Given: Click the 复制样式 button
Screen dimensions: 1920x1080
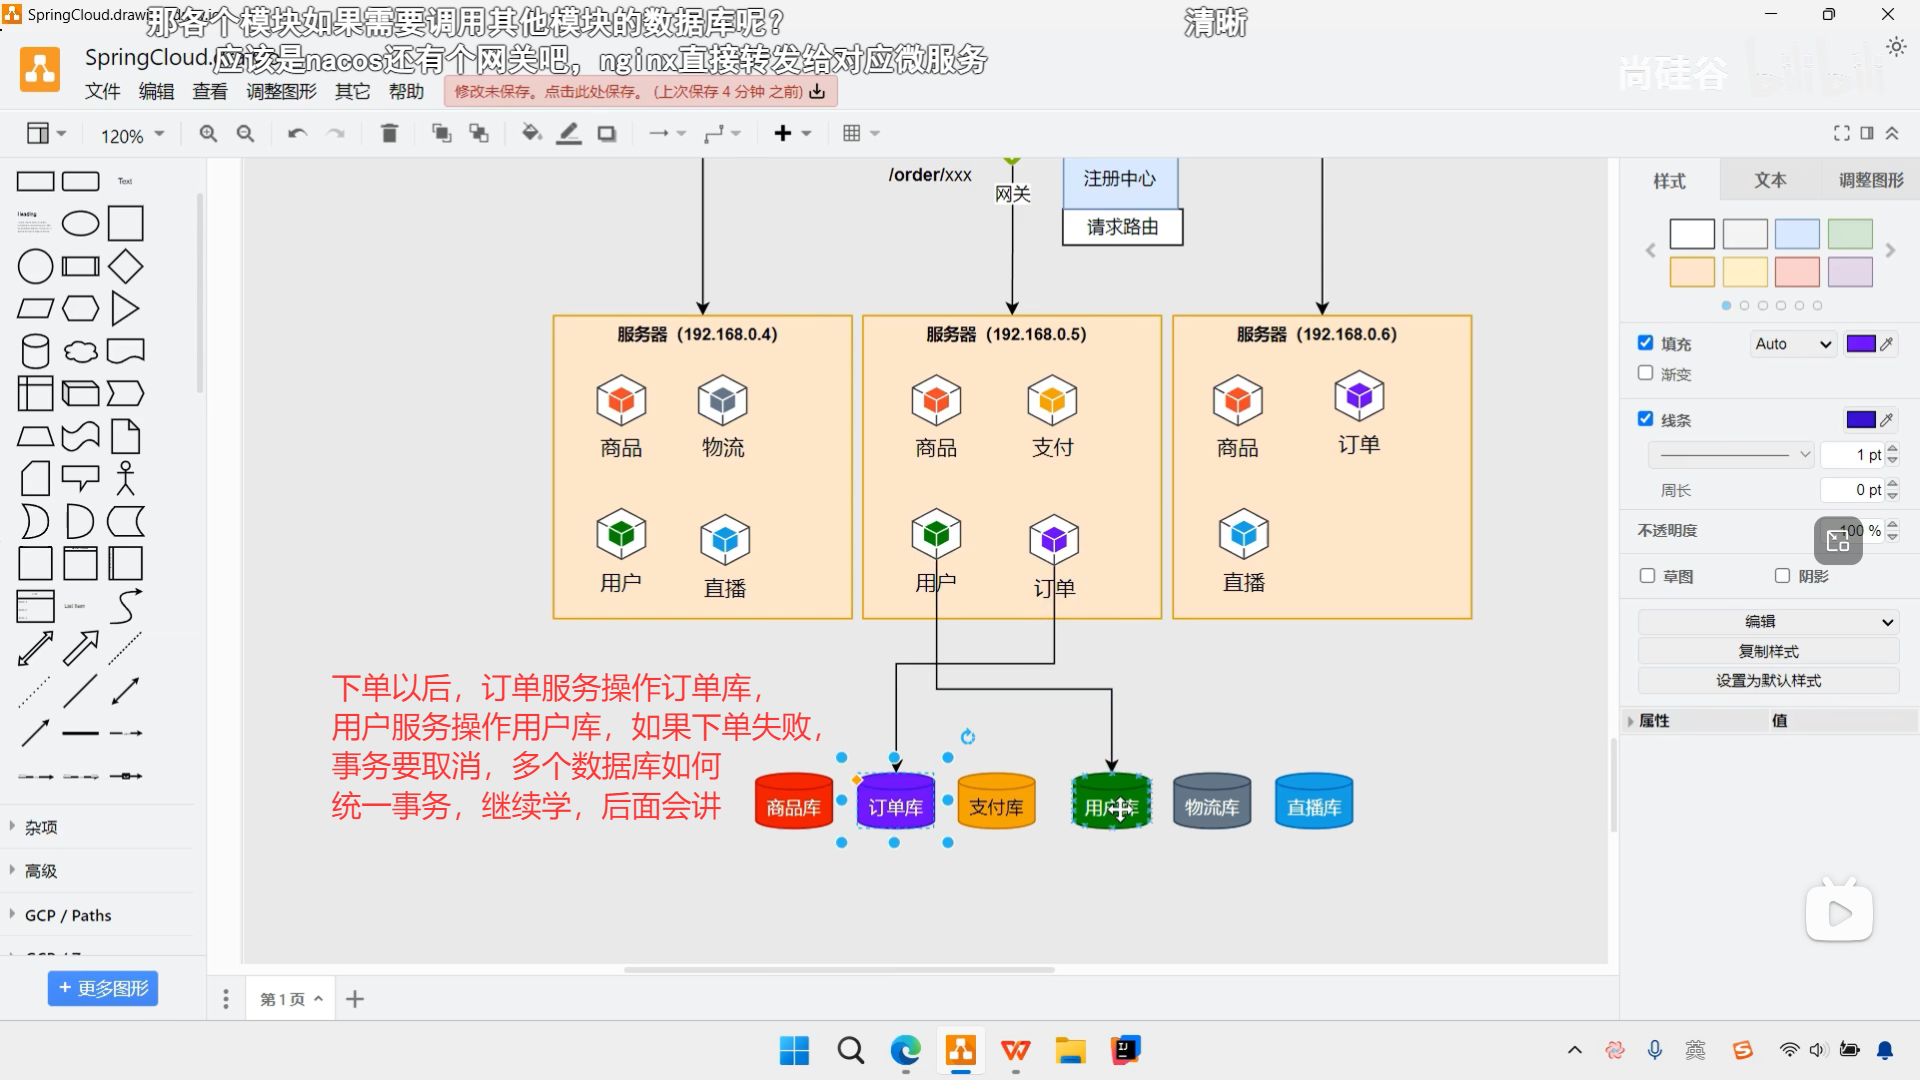Looking at the screenshot, I should pyautogui.click(x=1767, y=651).
